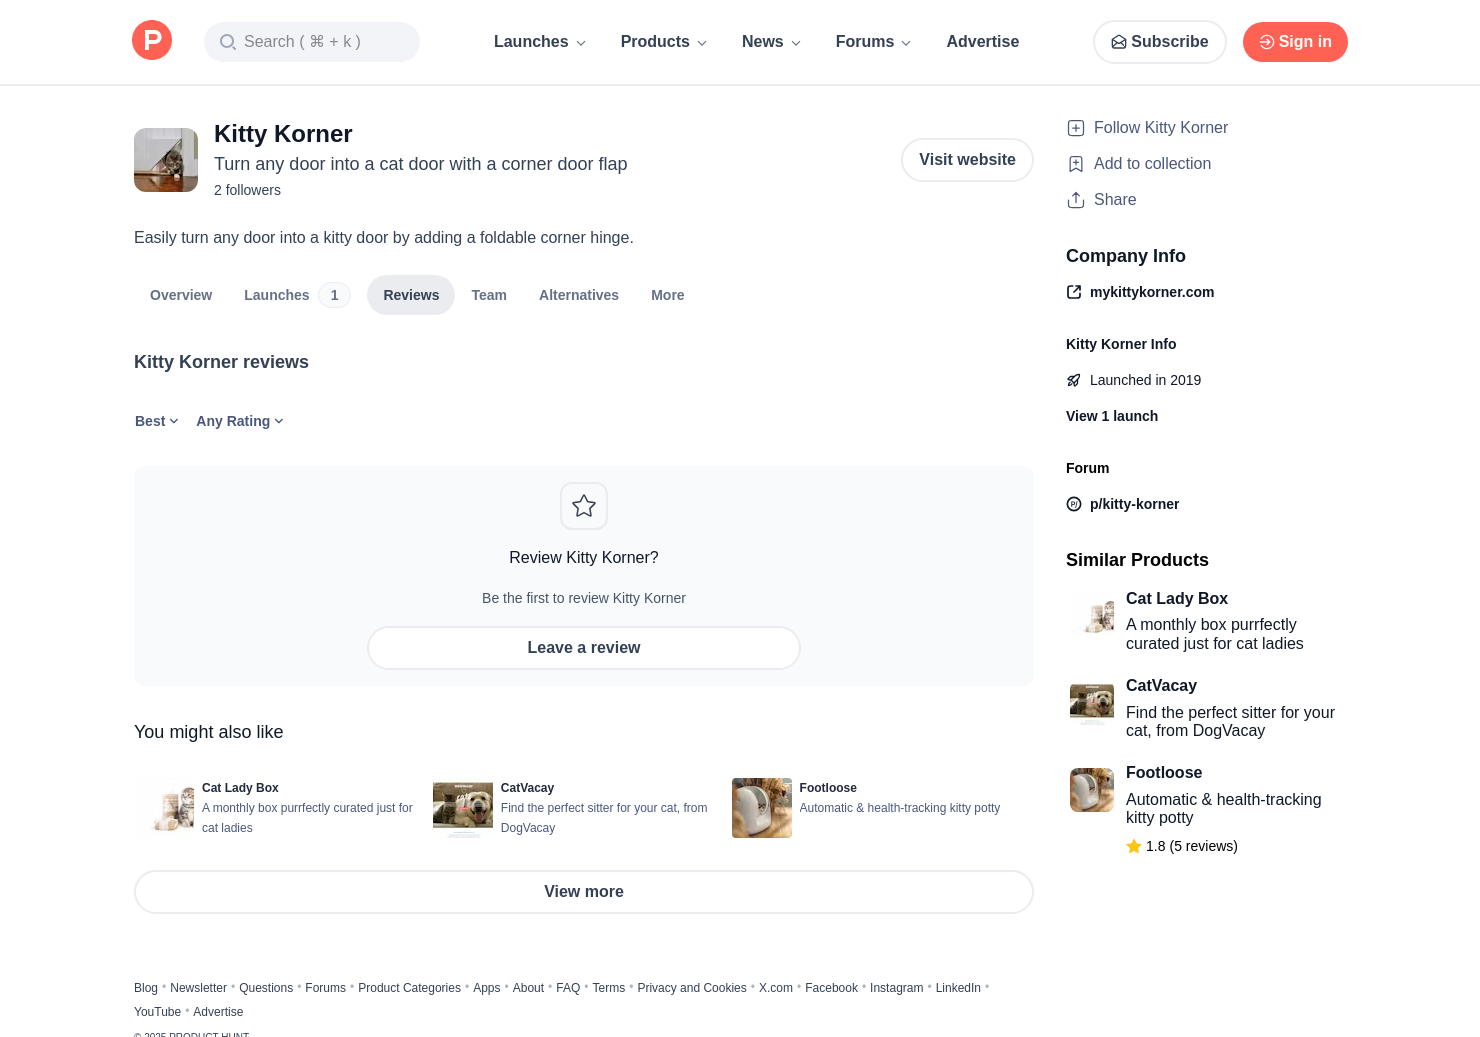The width and height of the screenshot is (1480, 1037).
Task: Click the Kitty Korner product thumbnail
Action: [x=166, y=160]
